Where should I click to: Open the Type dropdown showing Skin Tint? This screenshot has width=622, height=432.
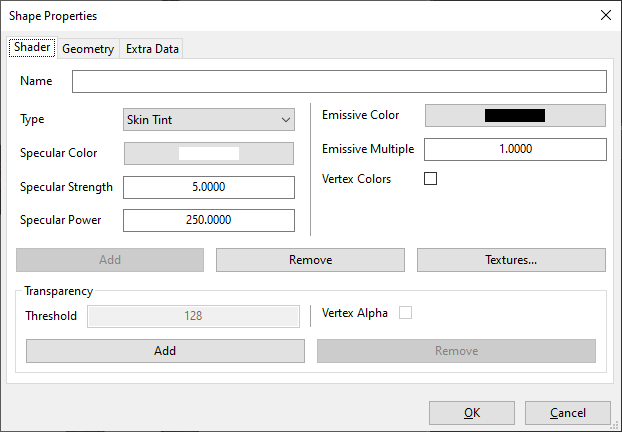tap(209, 119)
